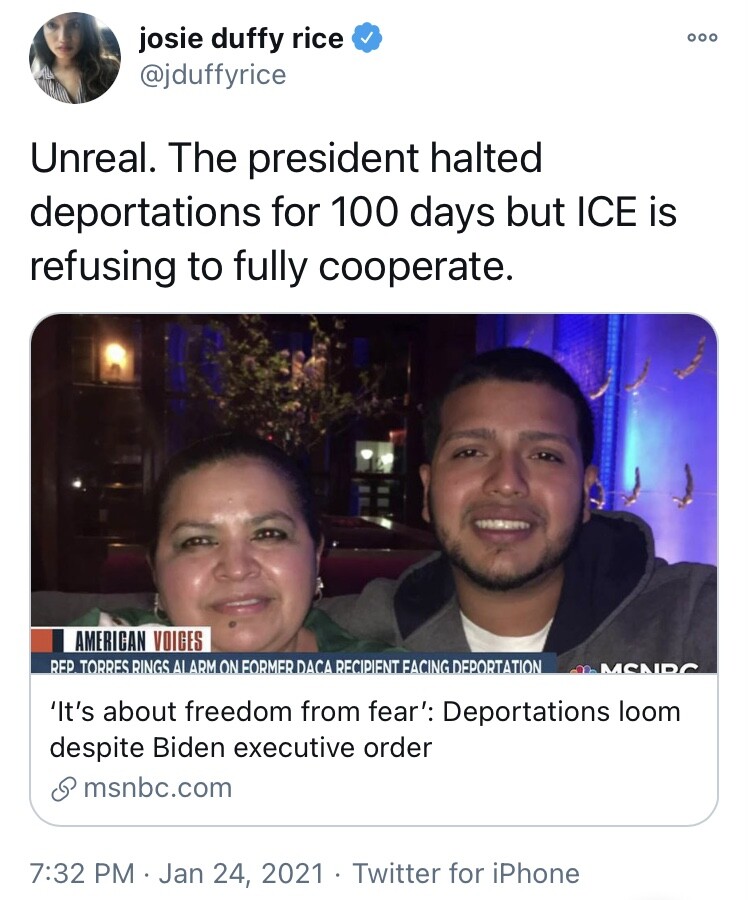
Task: Click the Jan 24, 2021 date
Action: click(x=241, y=873)
